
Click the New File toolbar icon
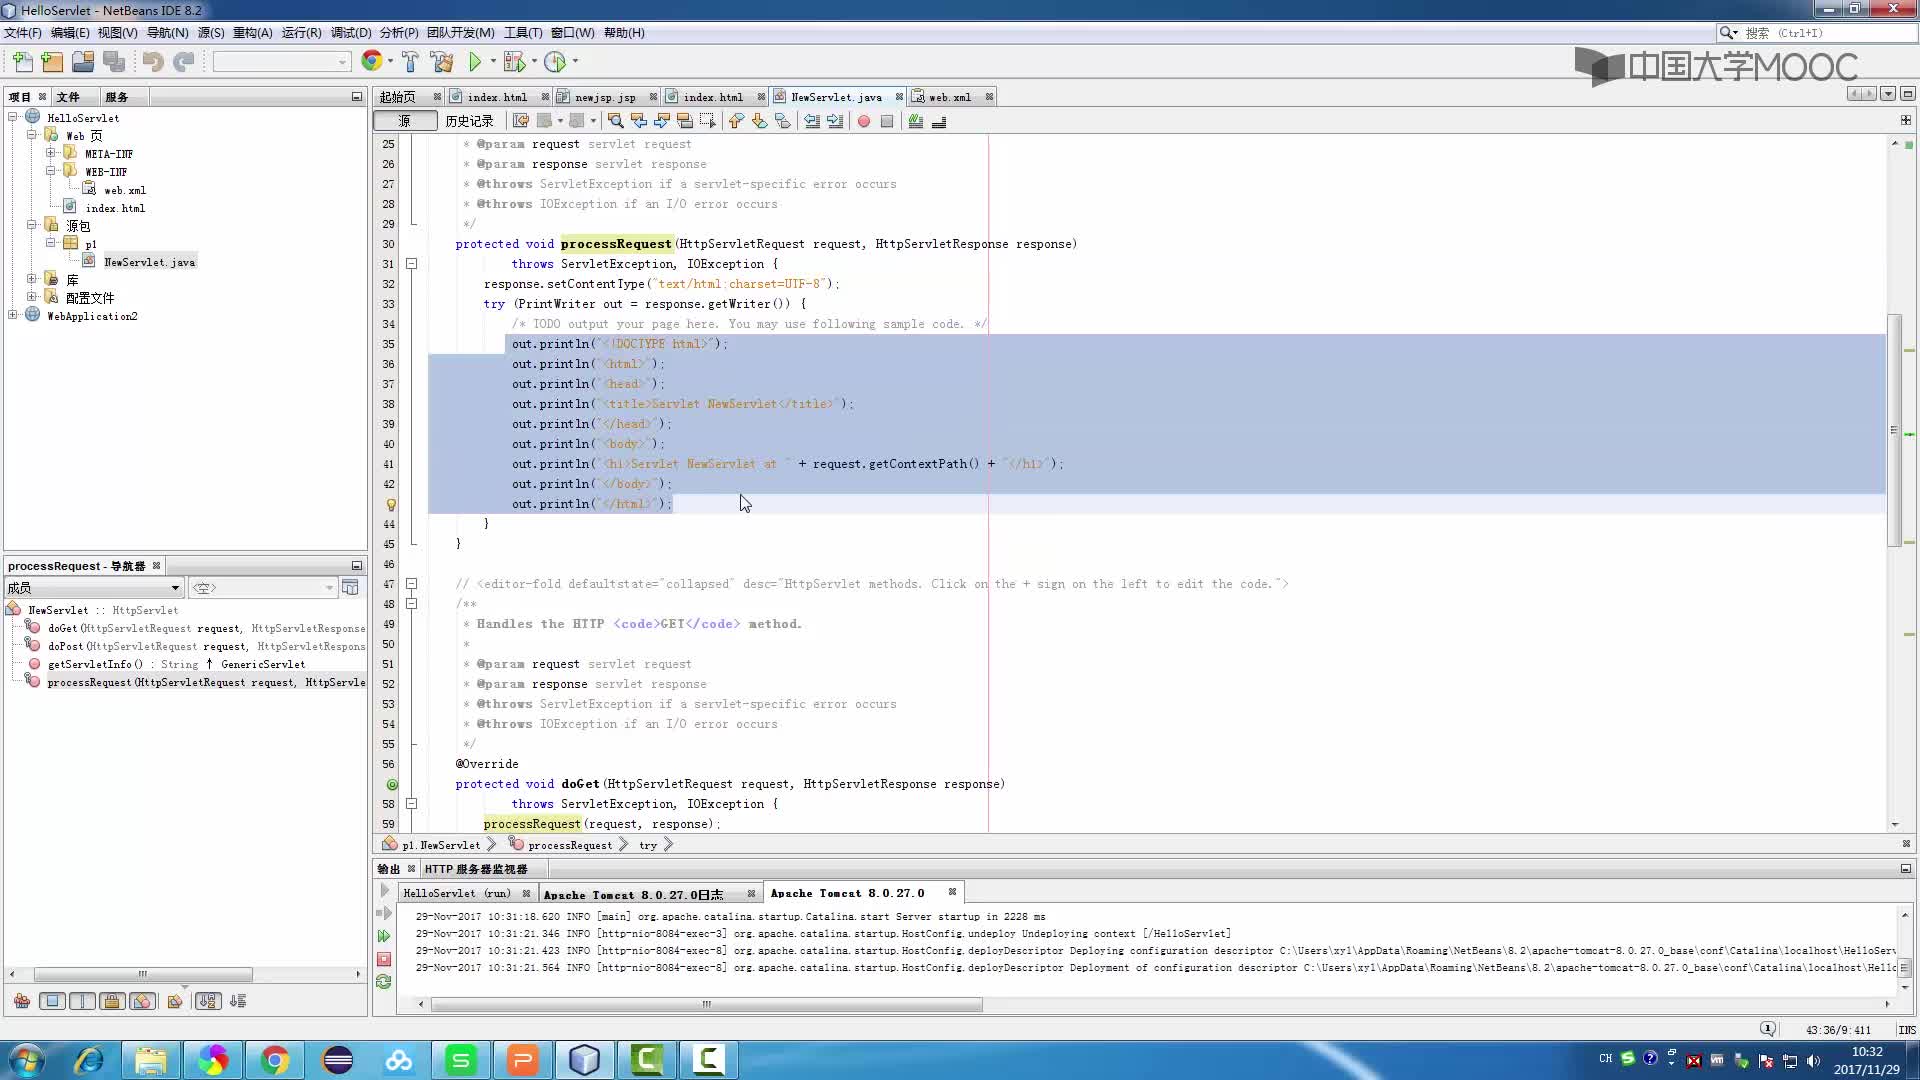coord(22,62)
